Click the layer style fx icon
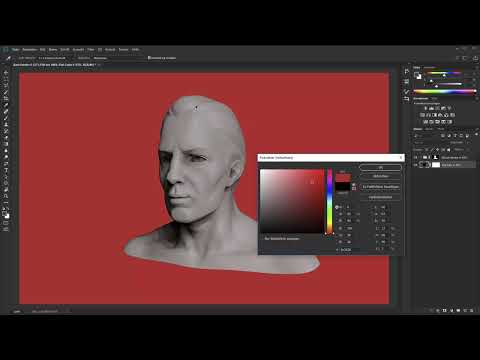 438,310
